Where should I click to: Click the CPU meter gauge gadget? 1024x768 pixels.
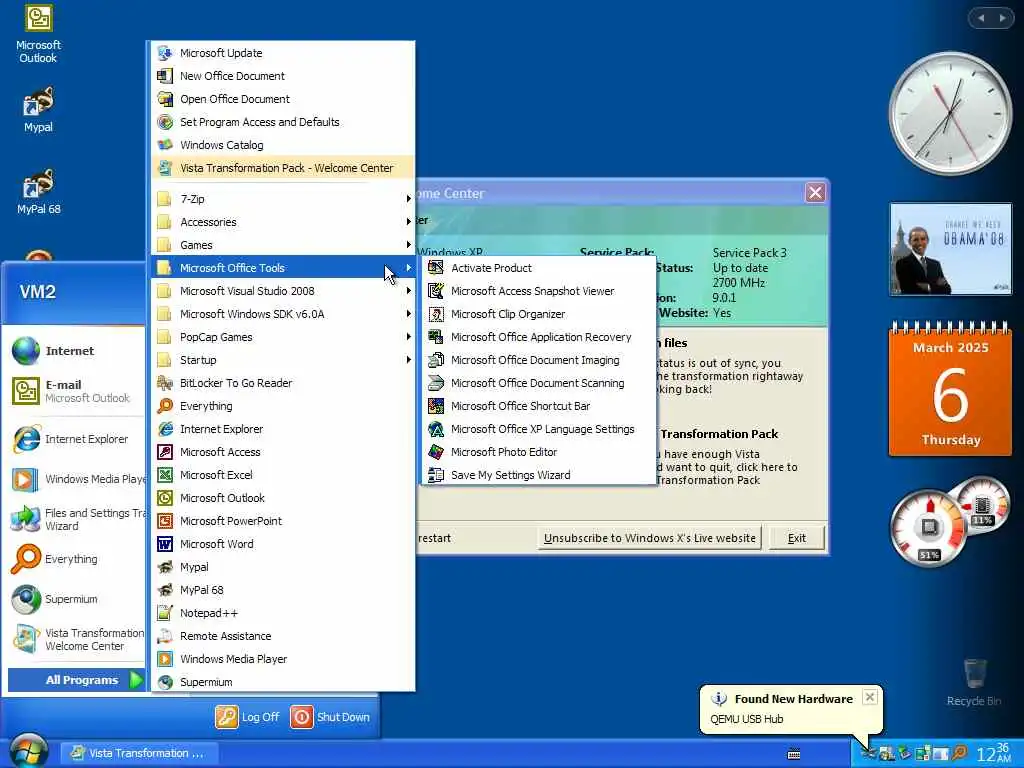(930, 528)
